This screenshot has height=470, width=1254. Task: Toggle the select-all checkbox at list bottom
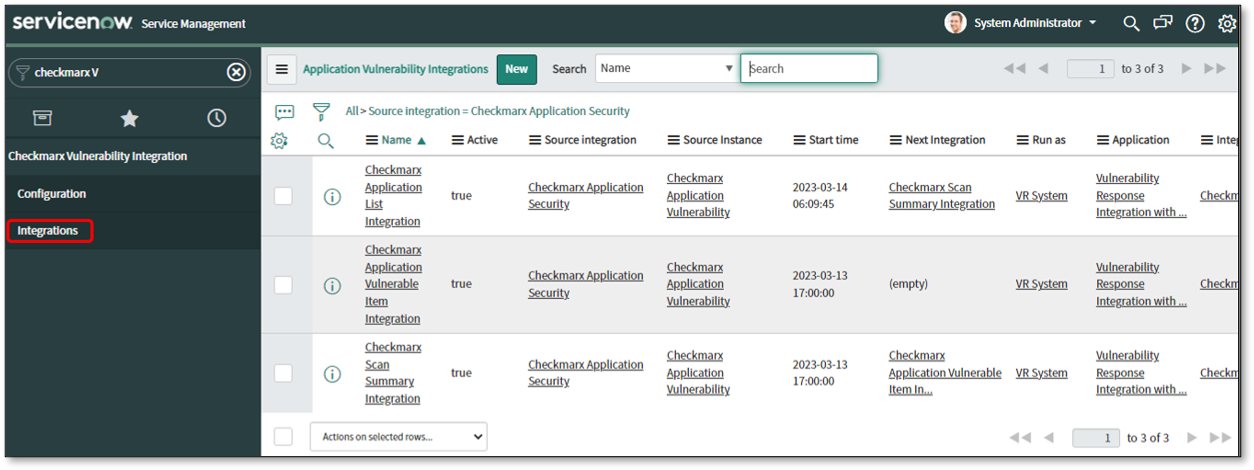tap(284, 437)
